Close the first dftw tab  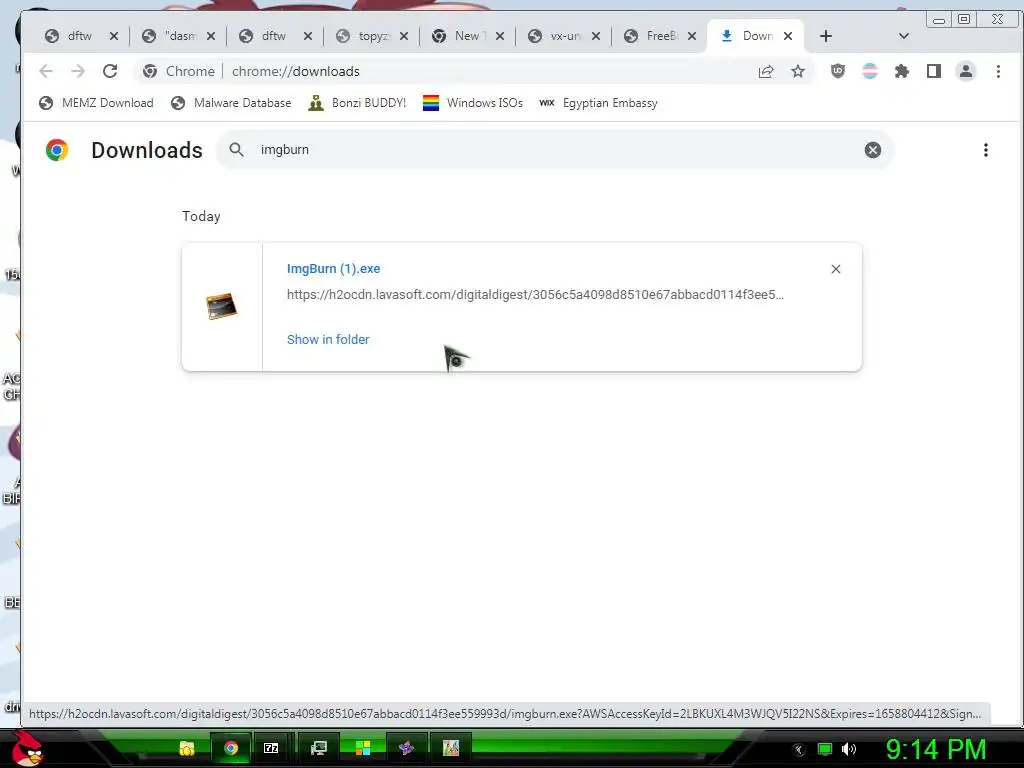114,37
